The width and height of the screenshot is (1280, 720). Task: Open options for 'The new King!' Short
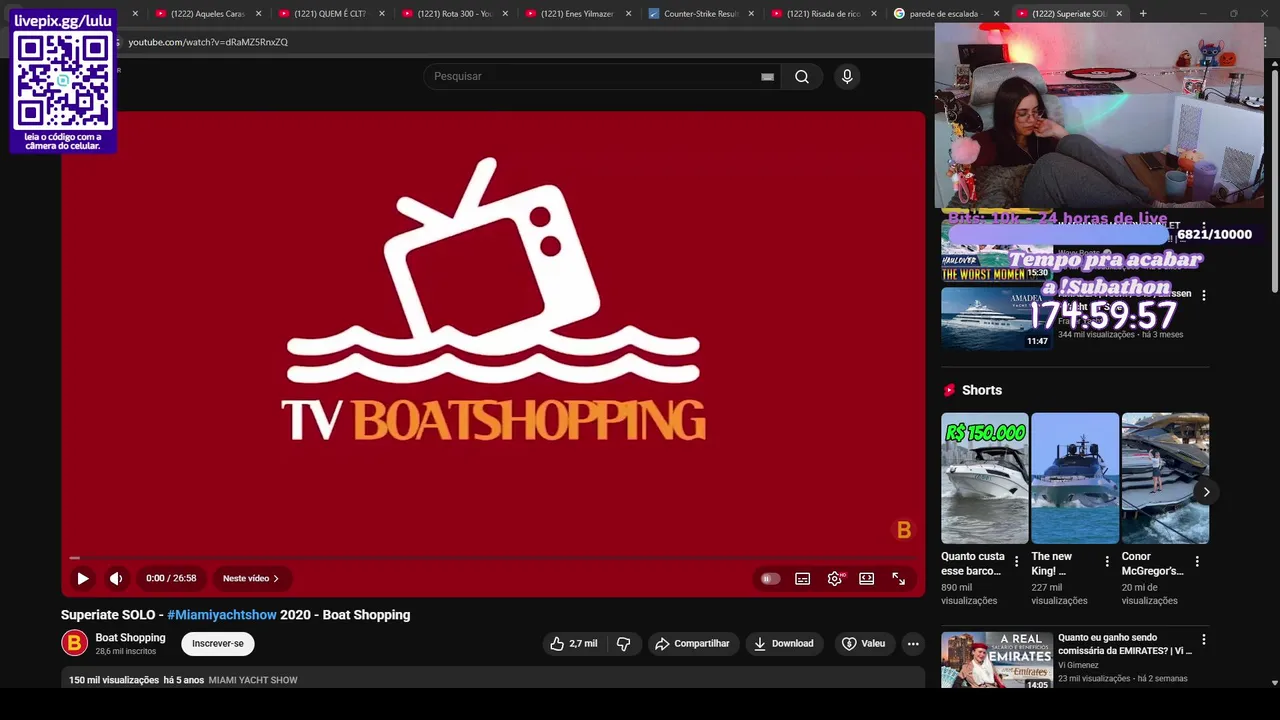tap(1107, 562)
